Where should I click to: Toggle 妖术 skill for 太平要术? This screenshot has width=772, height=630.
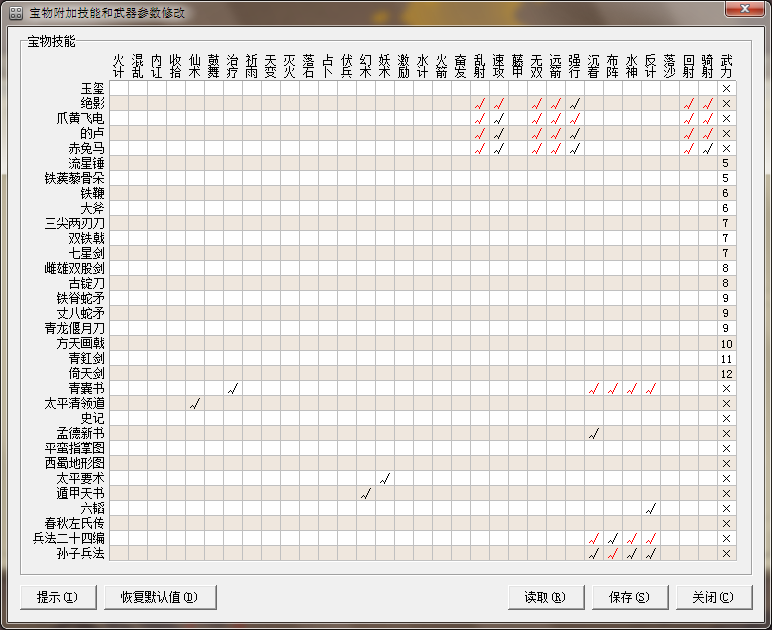385,478
